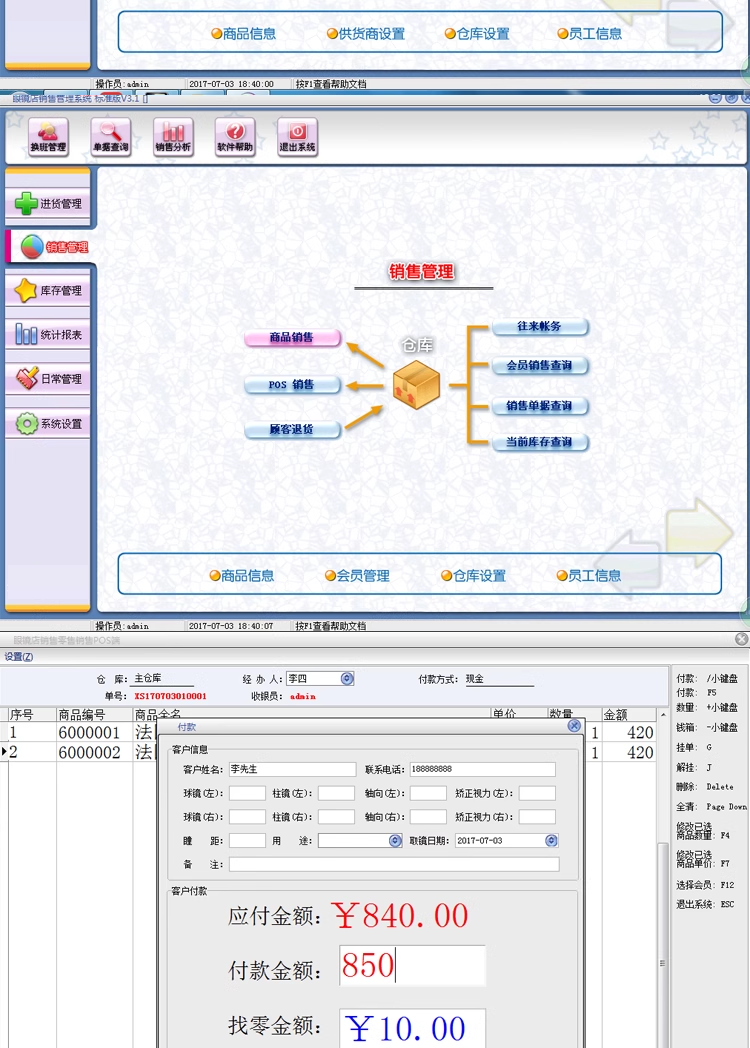Open 往来帐务 accounts button

[x=539, y=326]
